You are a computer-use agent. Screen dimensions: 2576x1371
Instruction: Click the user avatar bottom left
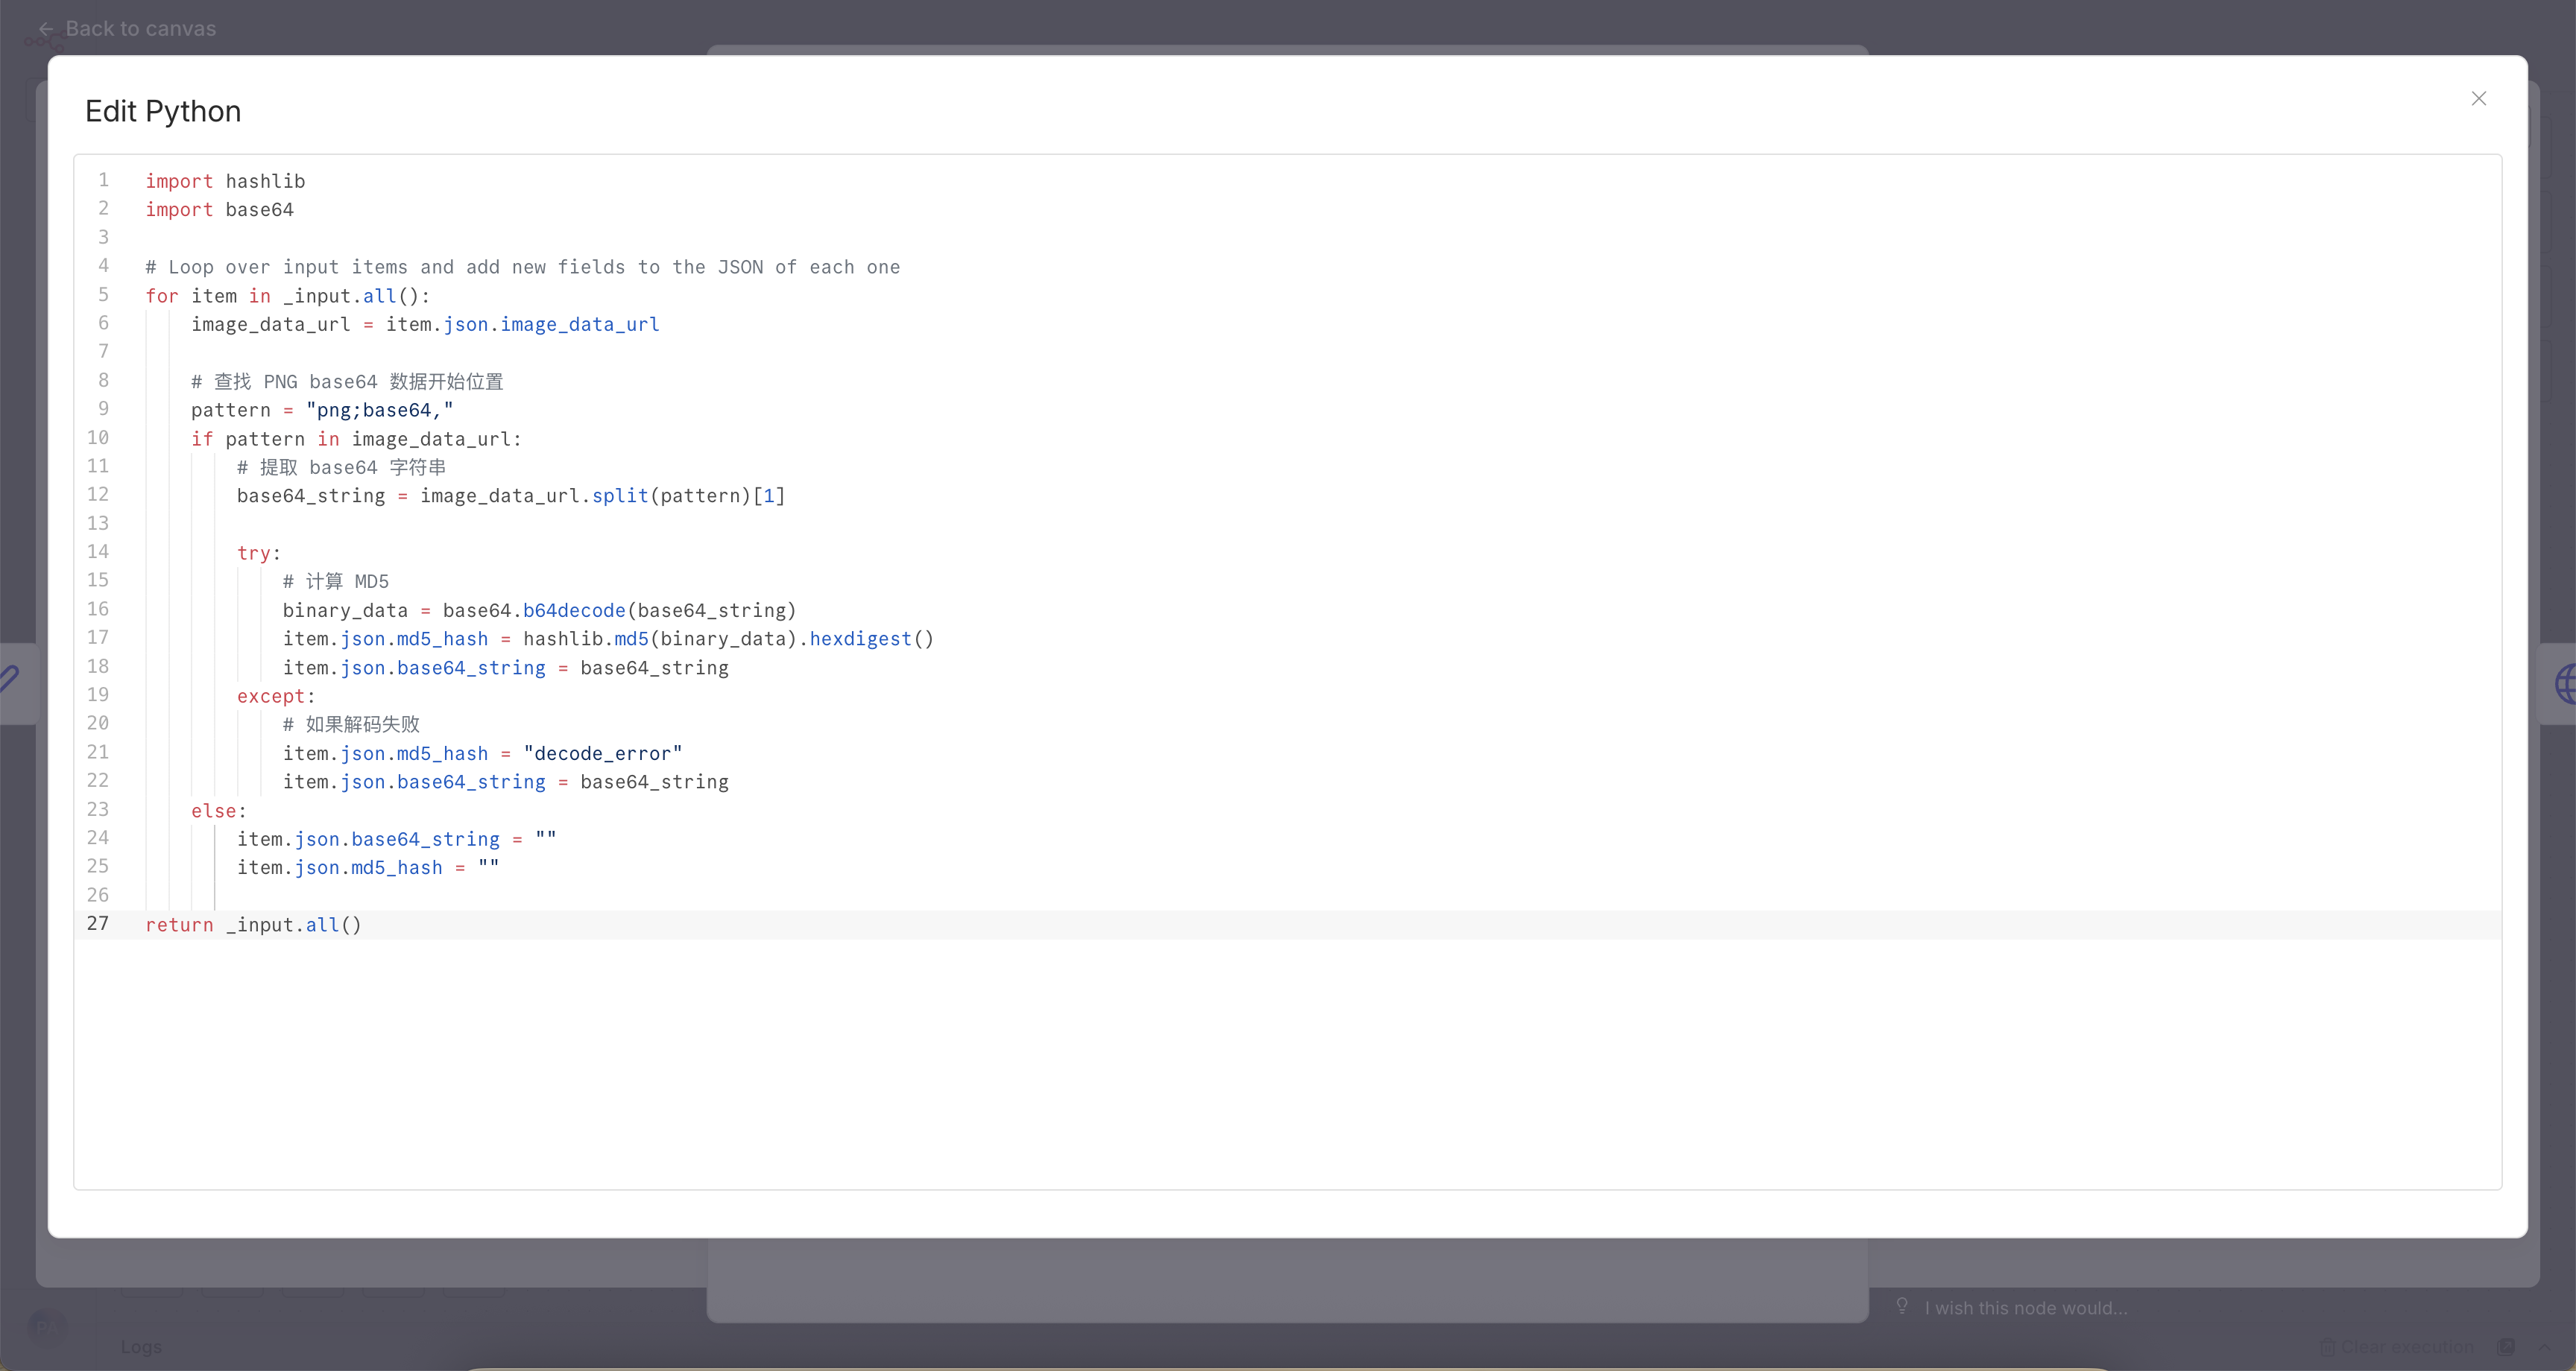coord(46,1326)
